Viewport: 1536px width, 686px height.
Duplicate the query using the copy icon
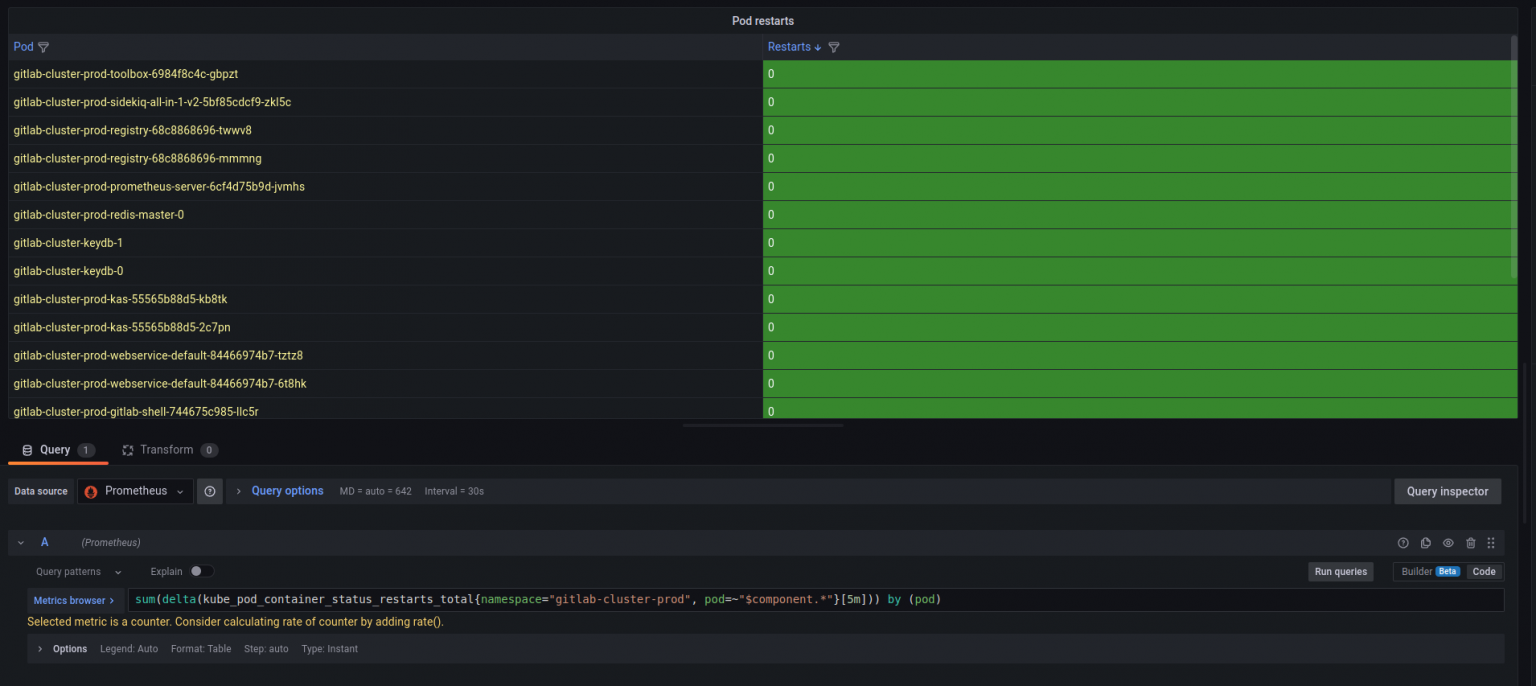point(1425,542)
